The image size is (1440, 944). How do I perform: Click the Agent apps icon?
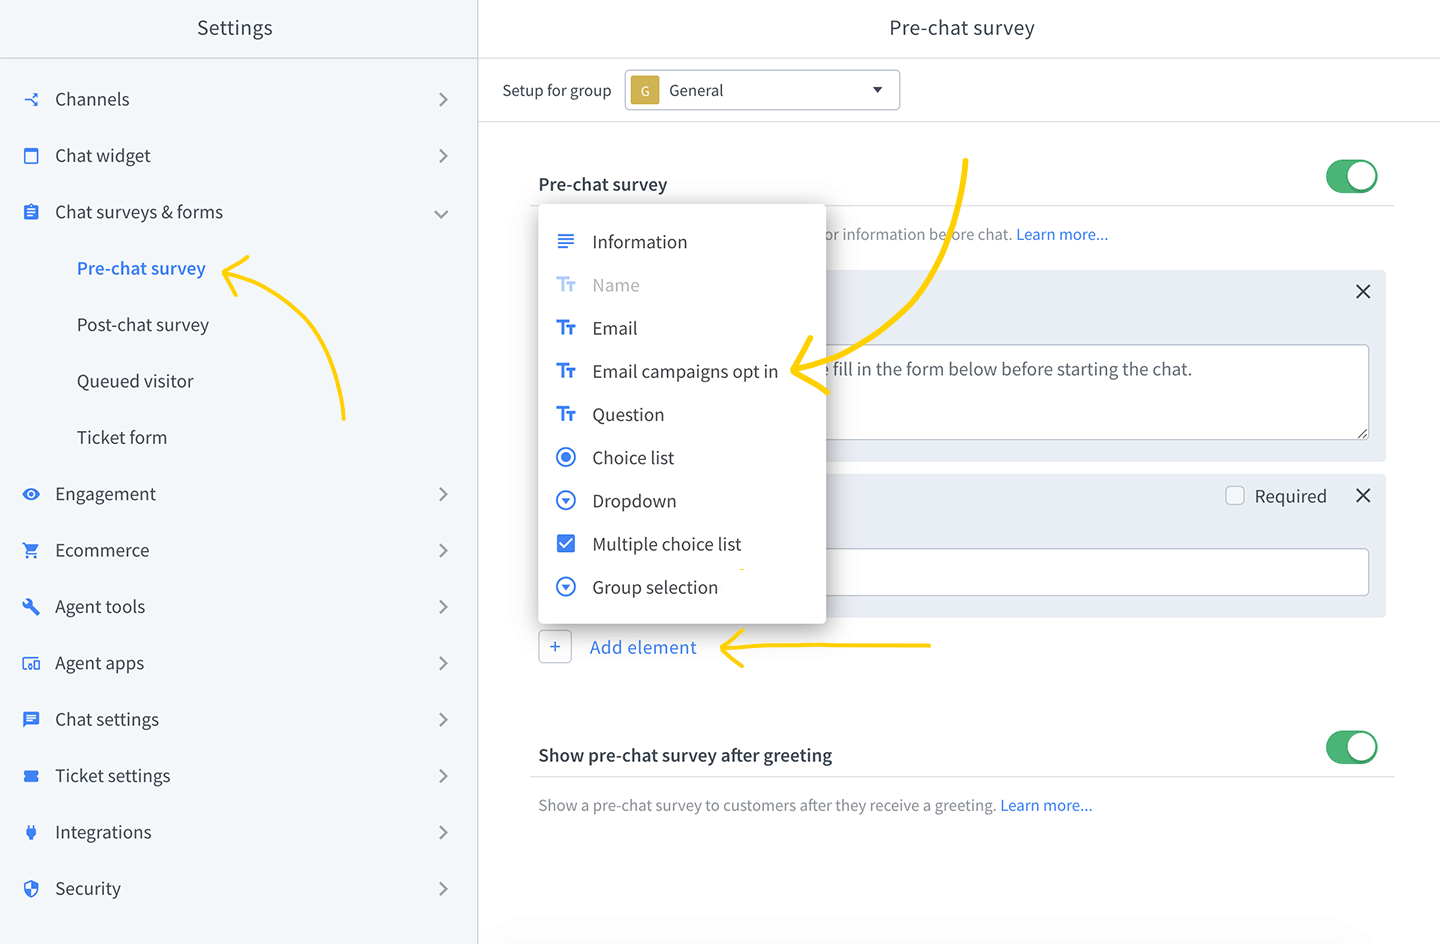coord(31,663)
